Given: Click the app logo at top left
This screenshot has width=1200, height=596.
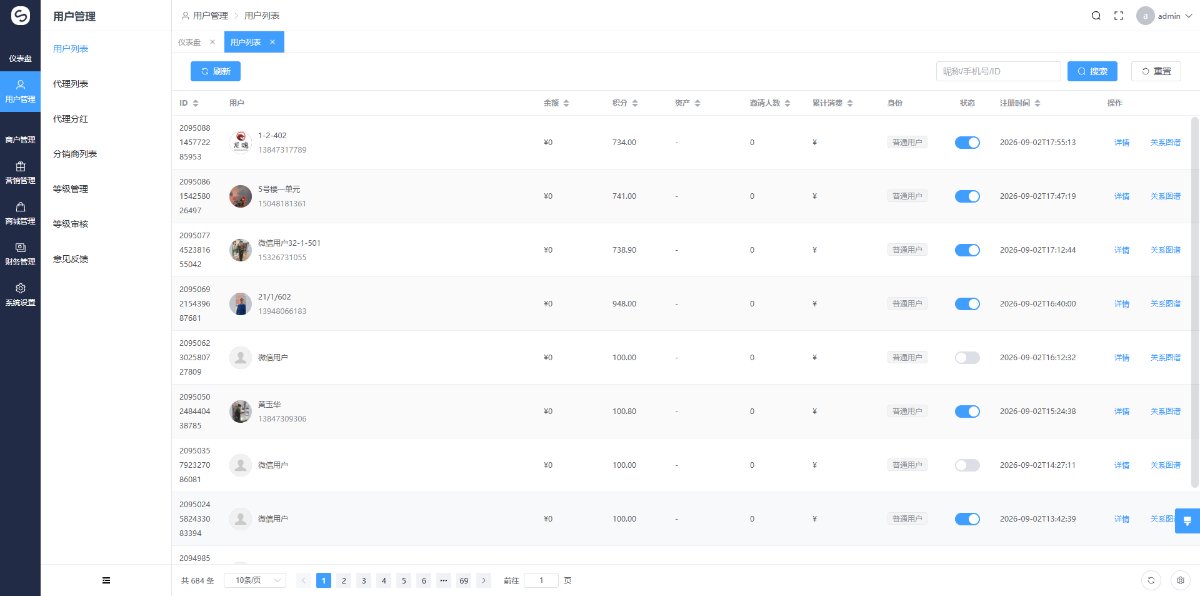Looking at the screenshot, I should tap(20, 16).
